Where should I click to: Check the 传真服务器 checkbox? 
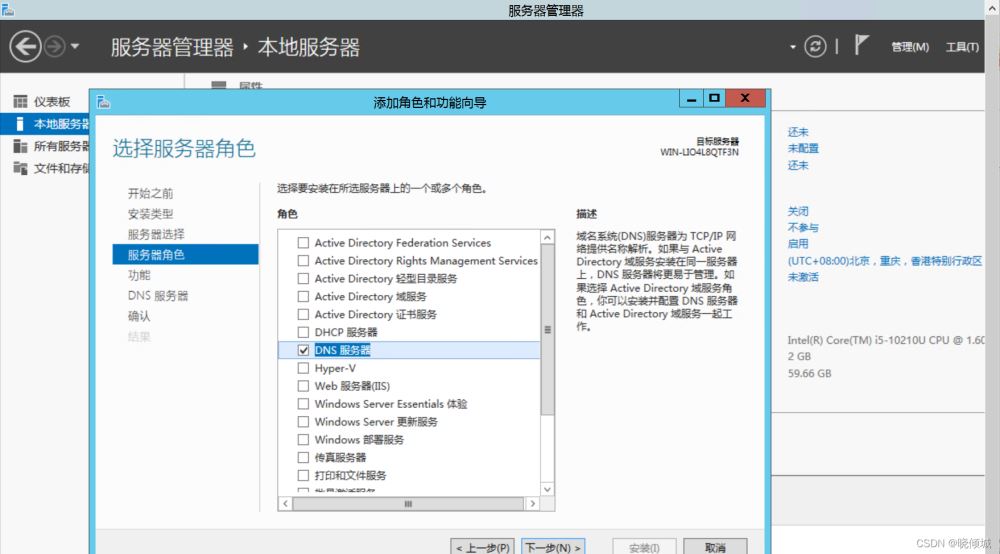[x=303, y=457]
